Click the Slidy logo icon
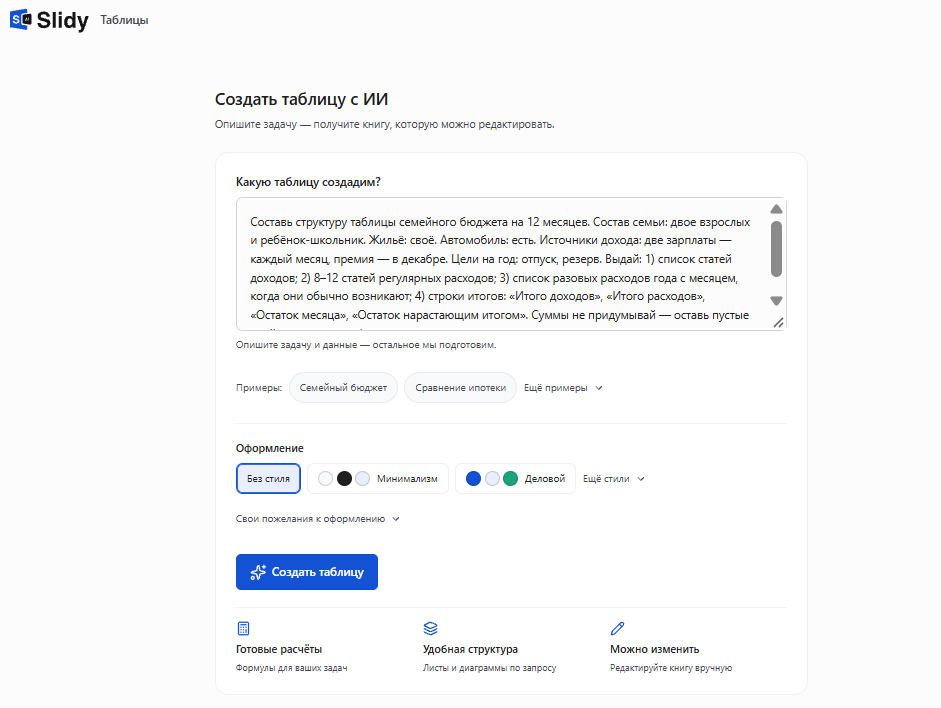Image resolution: width=941 pixels, height=708 pixels. [20, 19]
